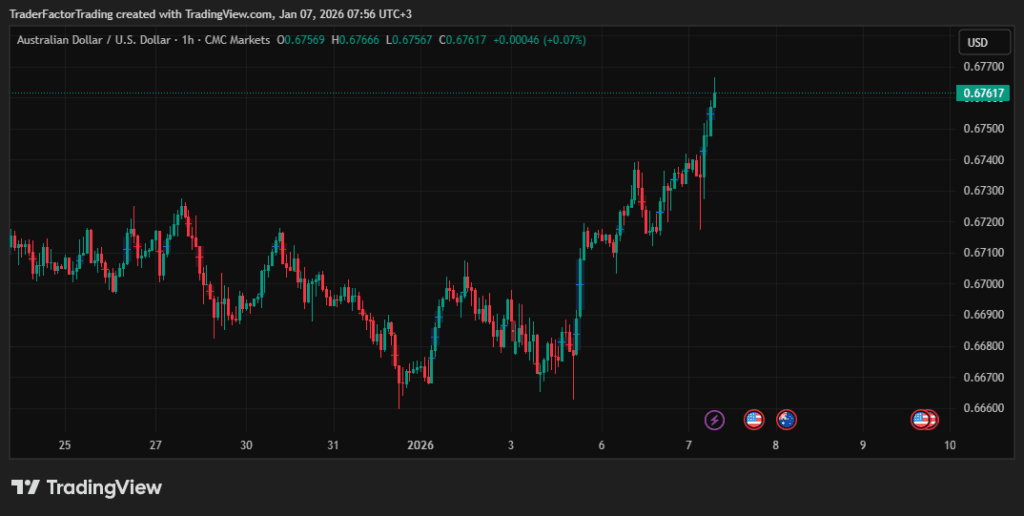
Task: Click the Australian Dollar / U.S. Dollar symbol title
Action: [x=96, y=40]
